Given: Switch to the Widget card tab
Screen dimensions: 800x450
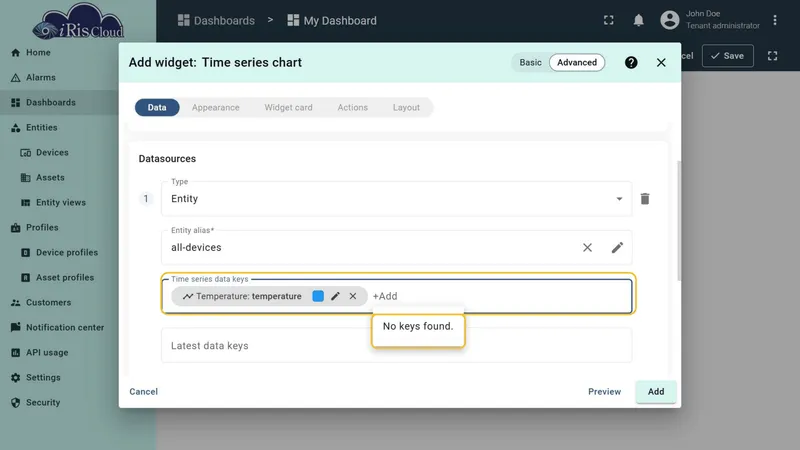Looking at the screenshot, I should (288, 108).
